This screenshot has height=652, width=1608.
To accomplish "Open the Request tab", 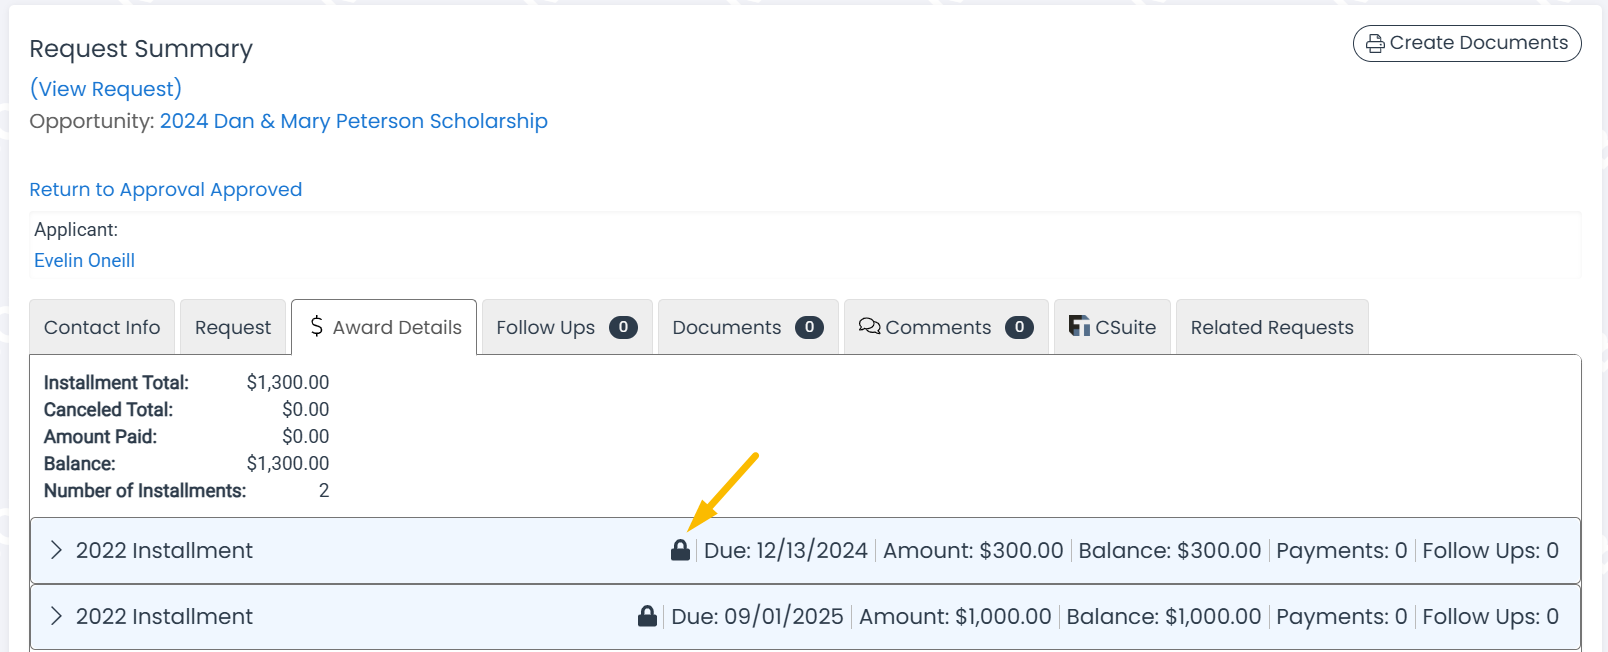I will tap(233, 327).
